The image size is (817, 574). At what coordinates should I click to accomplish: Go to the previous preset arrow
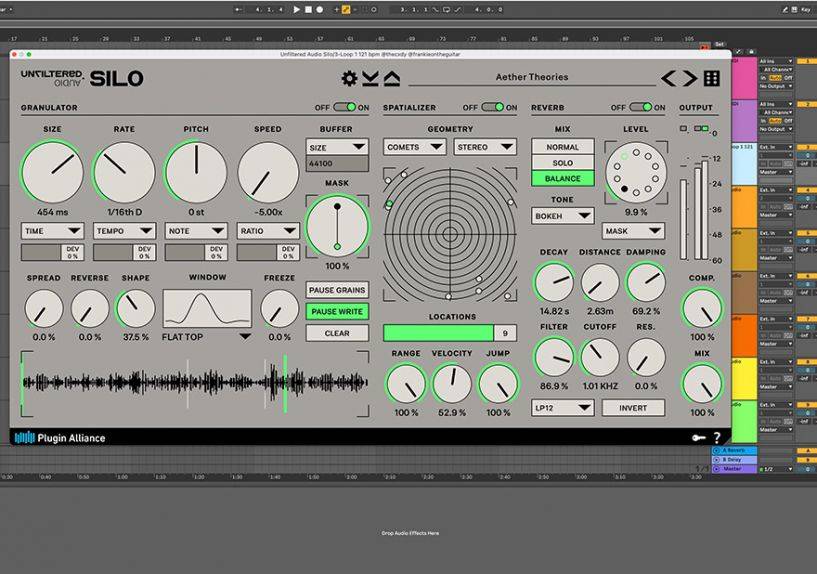(668, 78)
